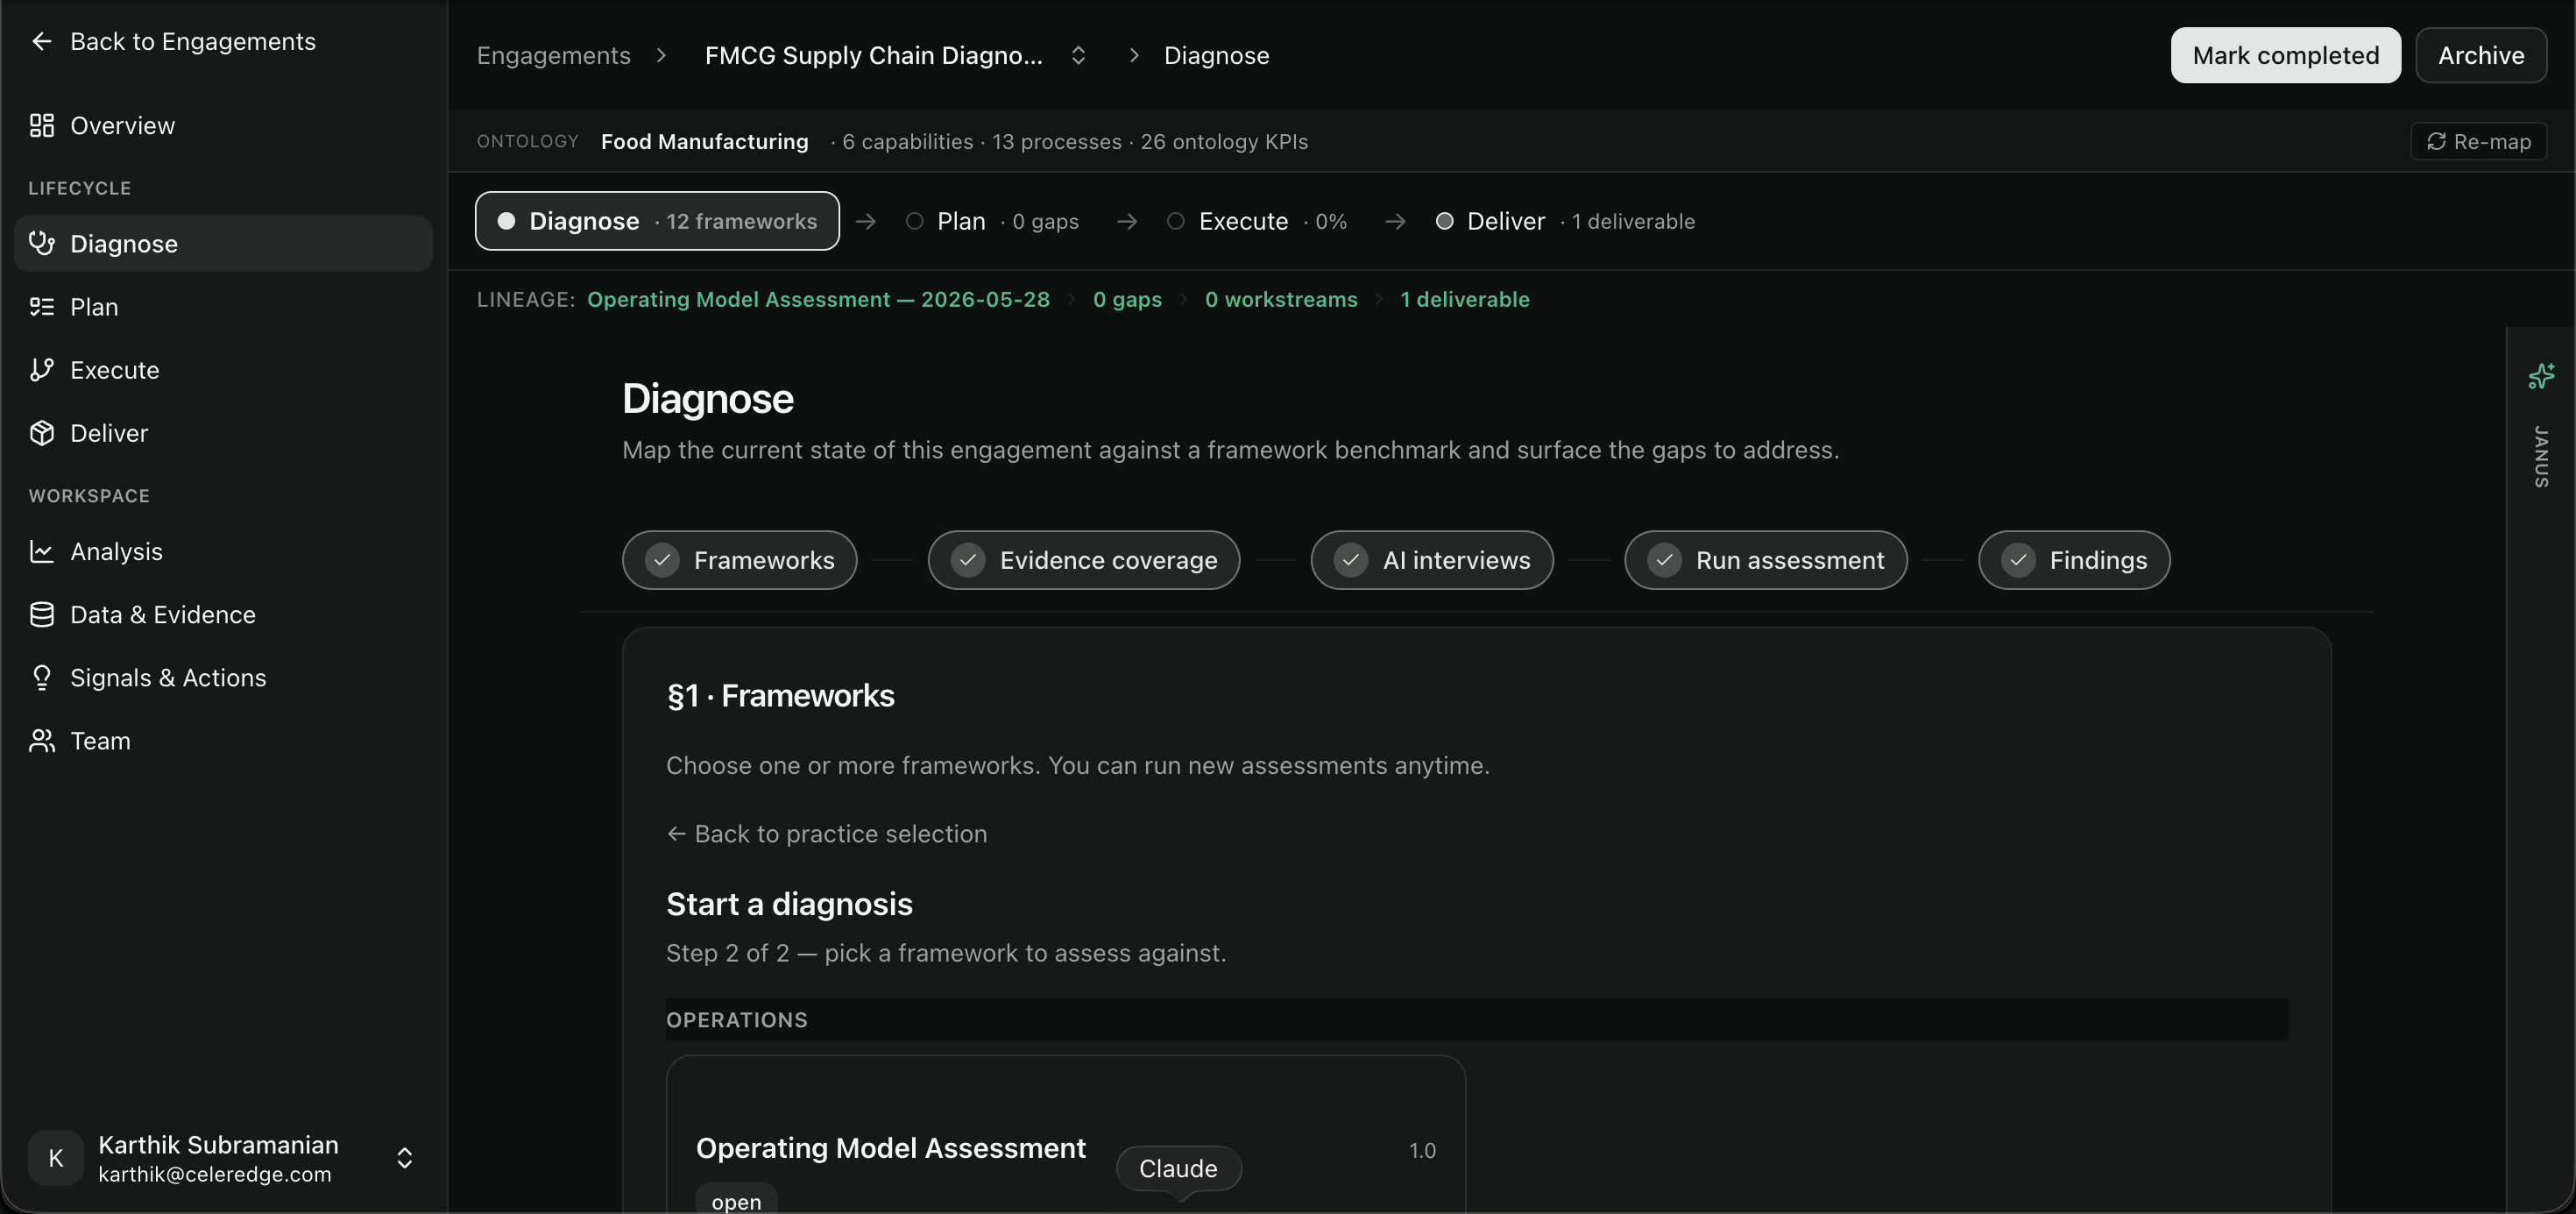The width and height of the screenshot is (2576, 1214).
Task: Open the Janus AI sparkle icon
Action: (2541, 376)
